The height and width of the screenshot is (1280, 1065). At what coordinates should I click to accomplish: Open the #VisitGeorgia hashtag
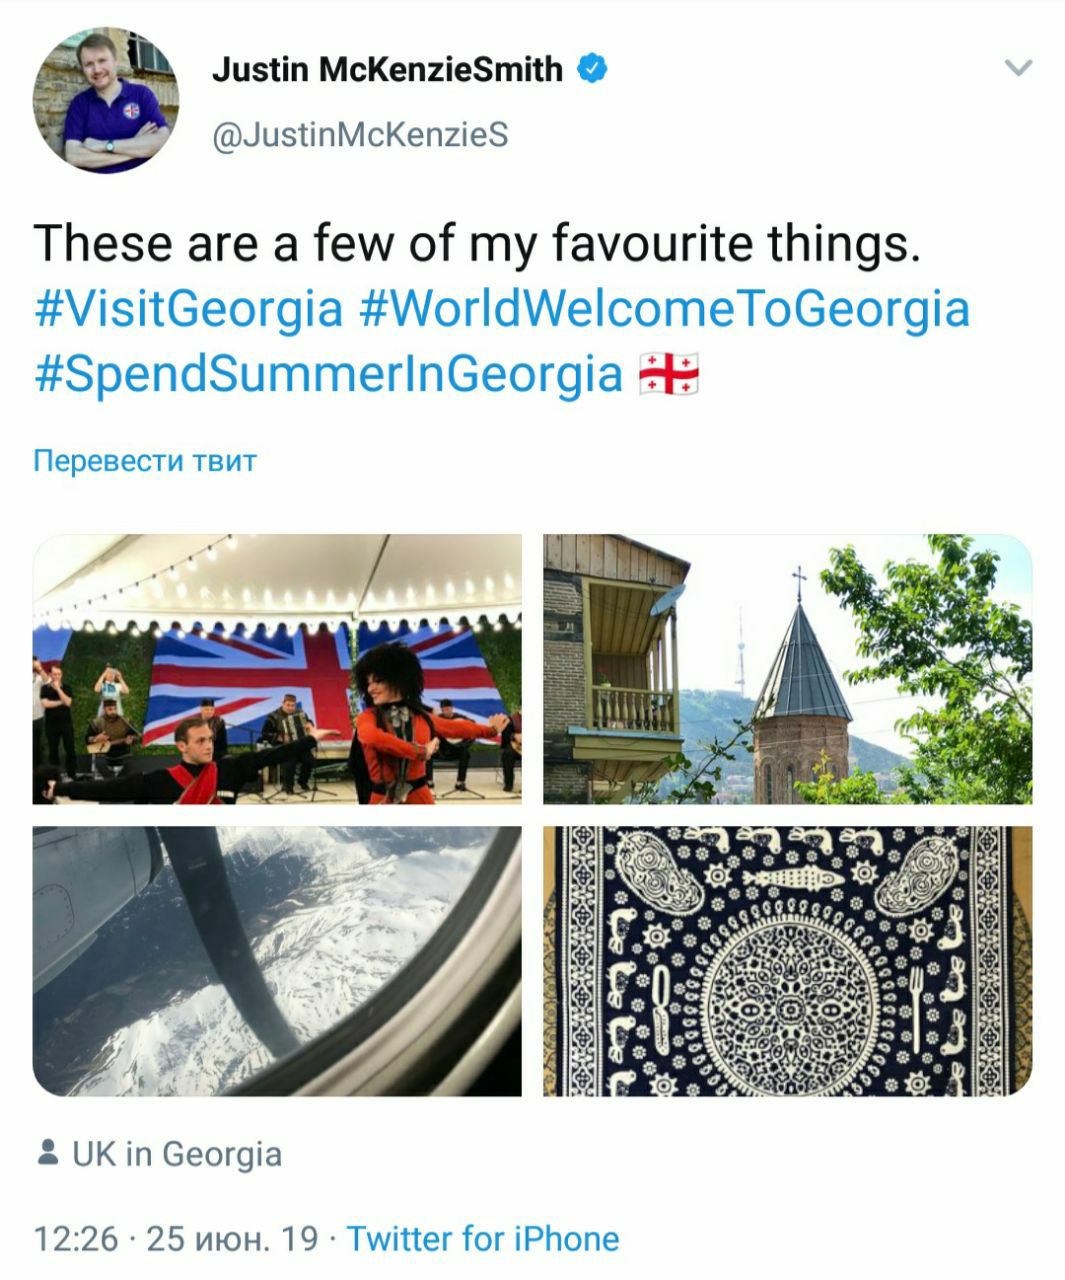pos(189,309)
